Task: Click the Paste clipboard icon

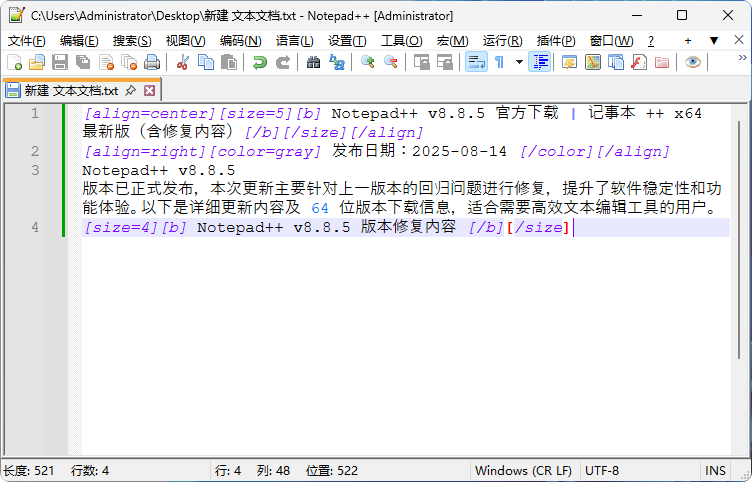Action: coord(229,62)
